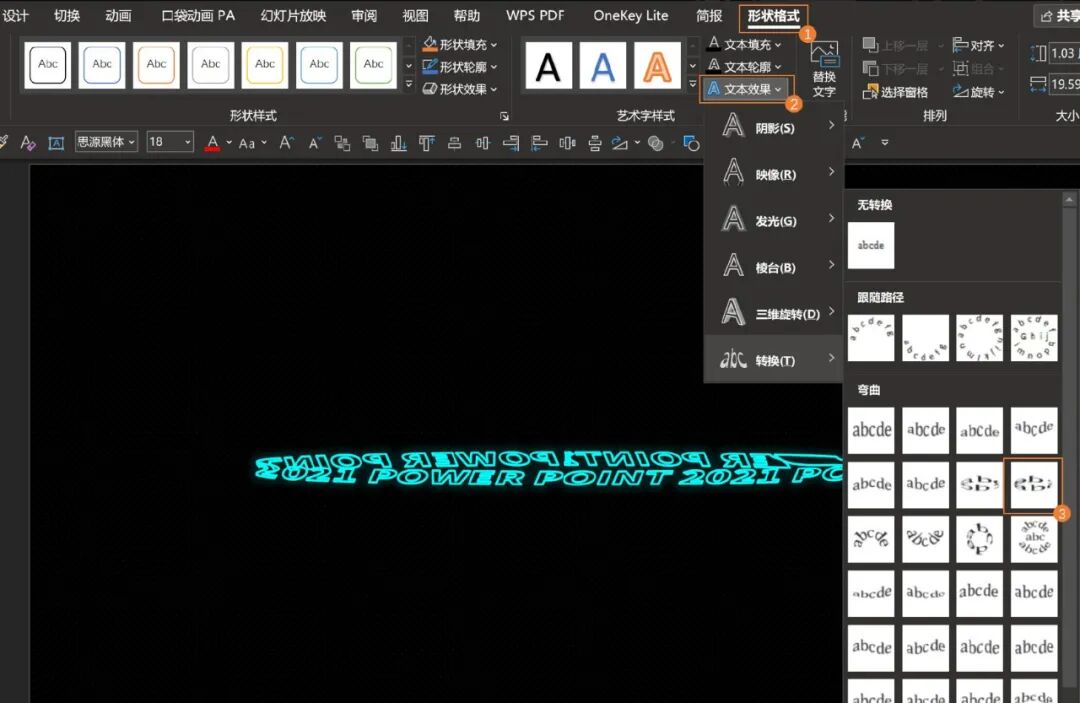Click the 选择窗格 selection pane button
Screen dimensions: 1080x703
pos(895,92)
